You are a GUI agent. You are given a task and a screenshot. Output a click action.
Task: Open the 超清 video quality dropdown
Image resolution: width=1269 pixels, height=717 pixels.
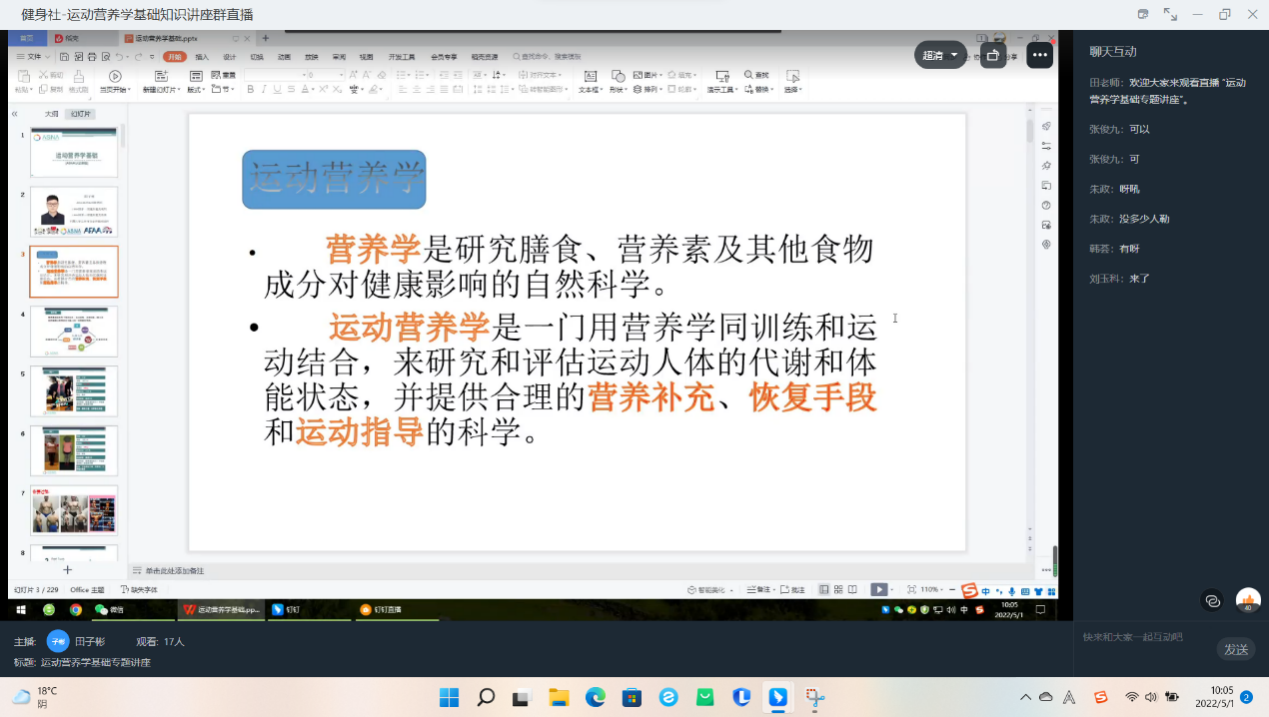coord(940,55)
